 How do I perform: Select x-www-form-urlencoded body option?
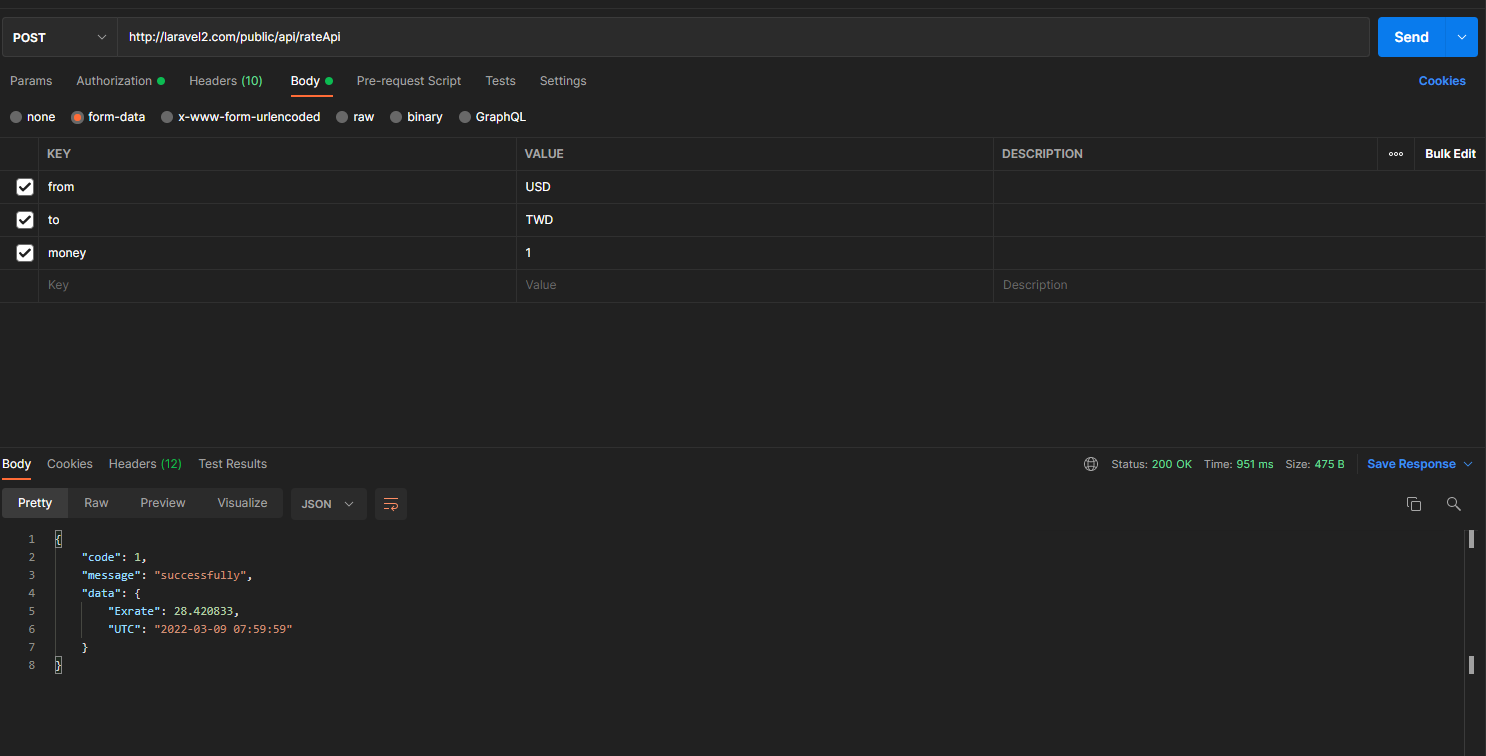click(x=167, y=117)
